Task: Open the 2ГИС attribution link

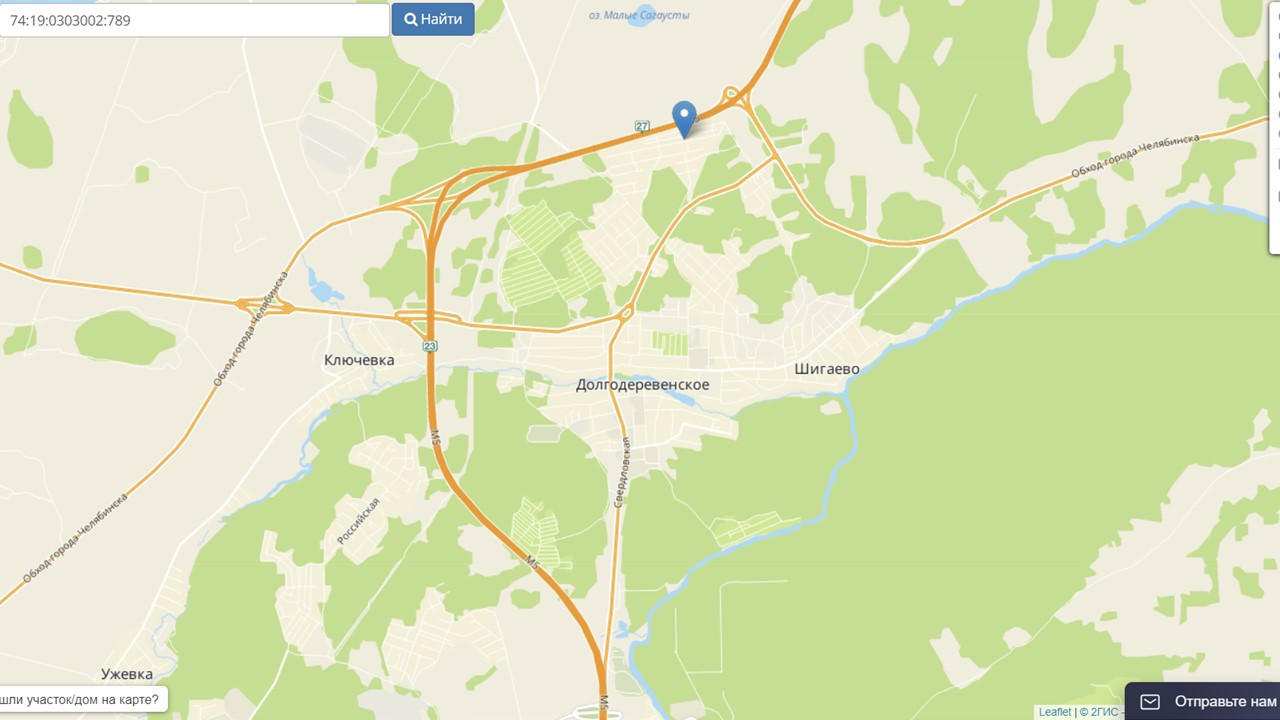Action: tap(1104, 712)
